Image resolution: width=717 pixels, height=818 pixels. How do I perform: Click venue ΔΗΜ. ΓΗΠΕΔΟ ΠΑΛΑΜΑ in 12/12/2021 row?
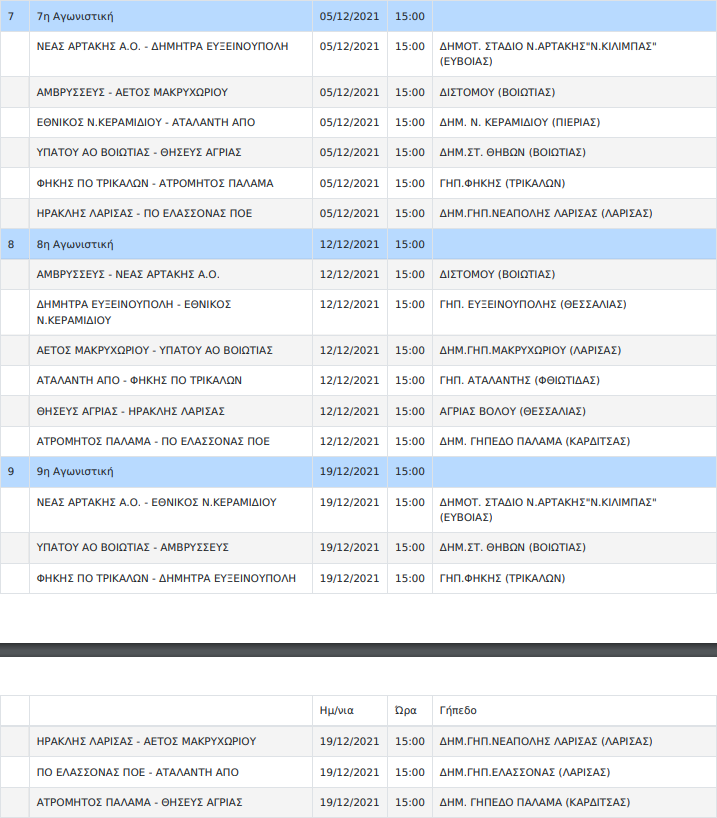point(534,441)
